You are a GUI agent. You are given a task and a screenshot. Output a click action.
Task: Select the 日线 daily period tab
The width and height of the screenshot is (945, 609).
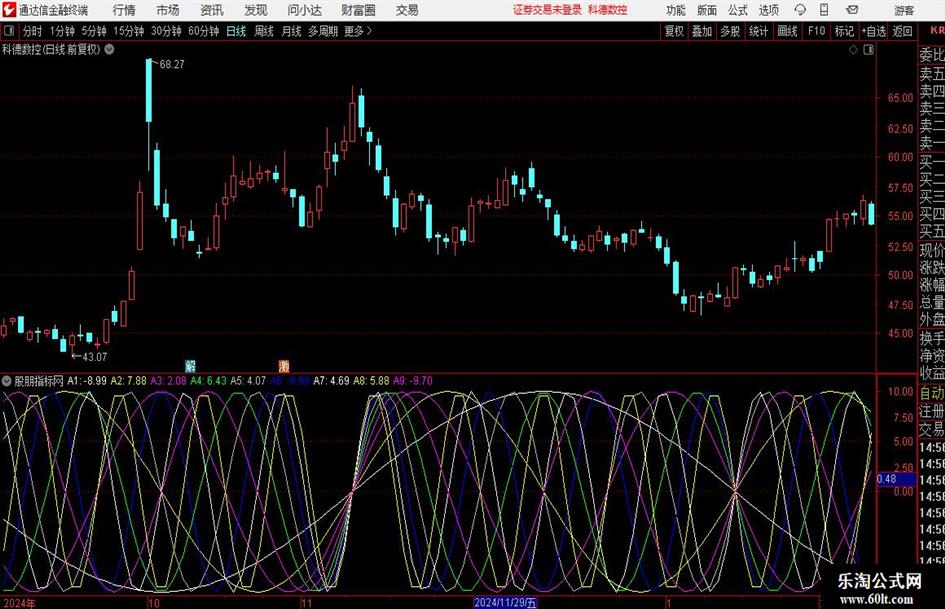click(236, 31)
